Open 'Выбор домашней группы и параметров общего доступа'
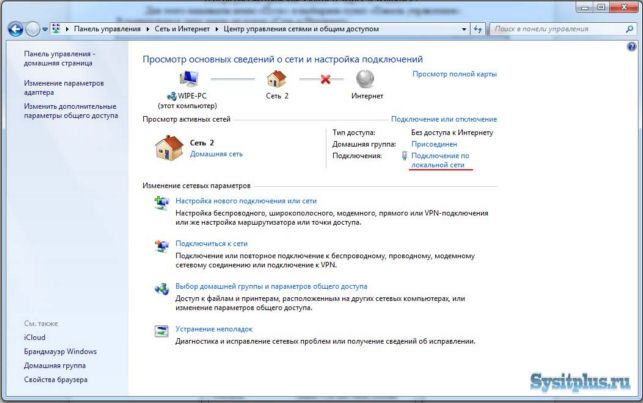 coord(271,286)
